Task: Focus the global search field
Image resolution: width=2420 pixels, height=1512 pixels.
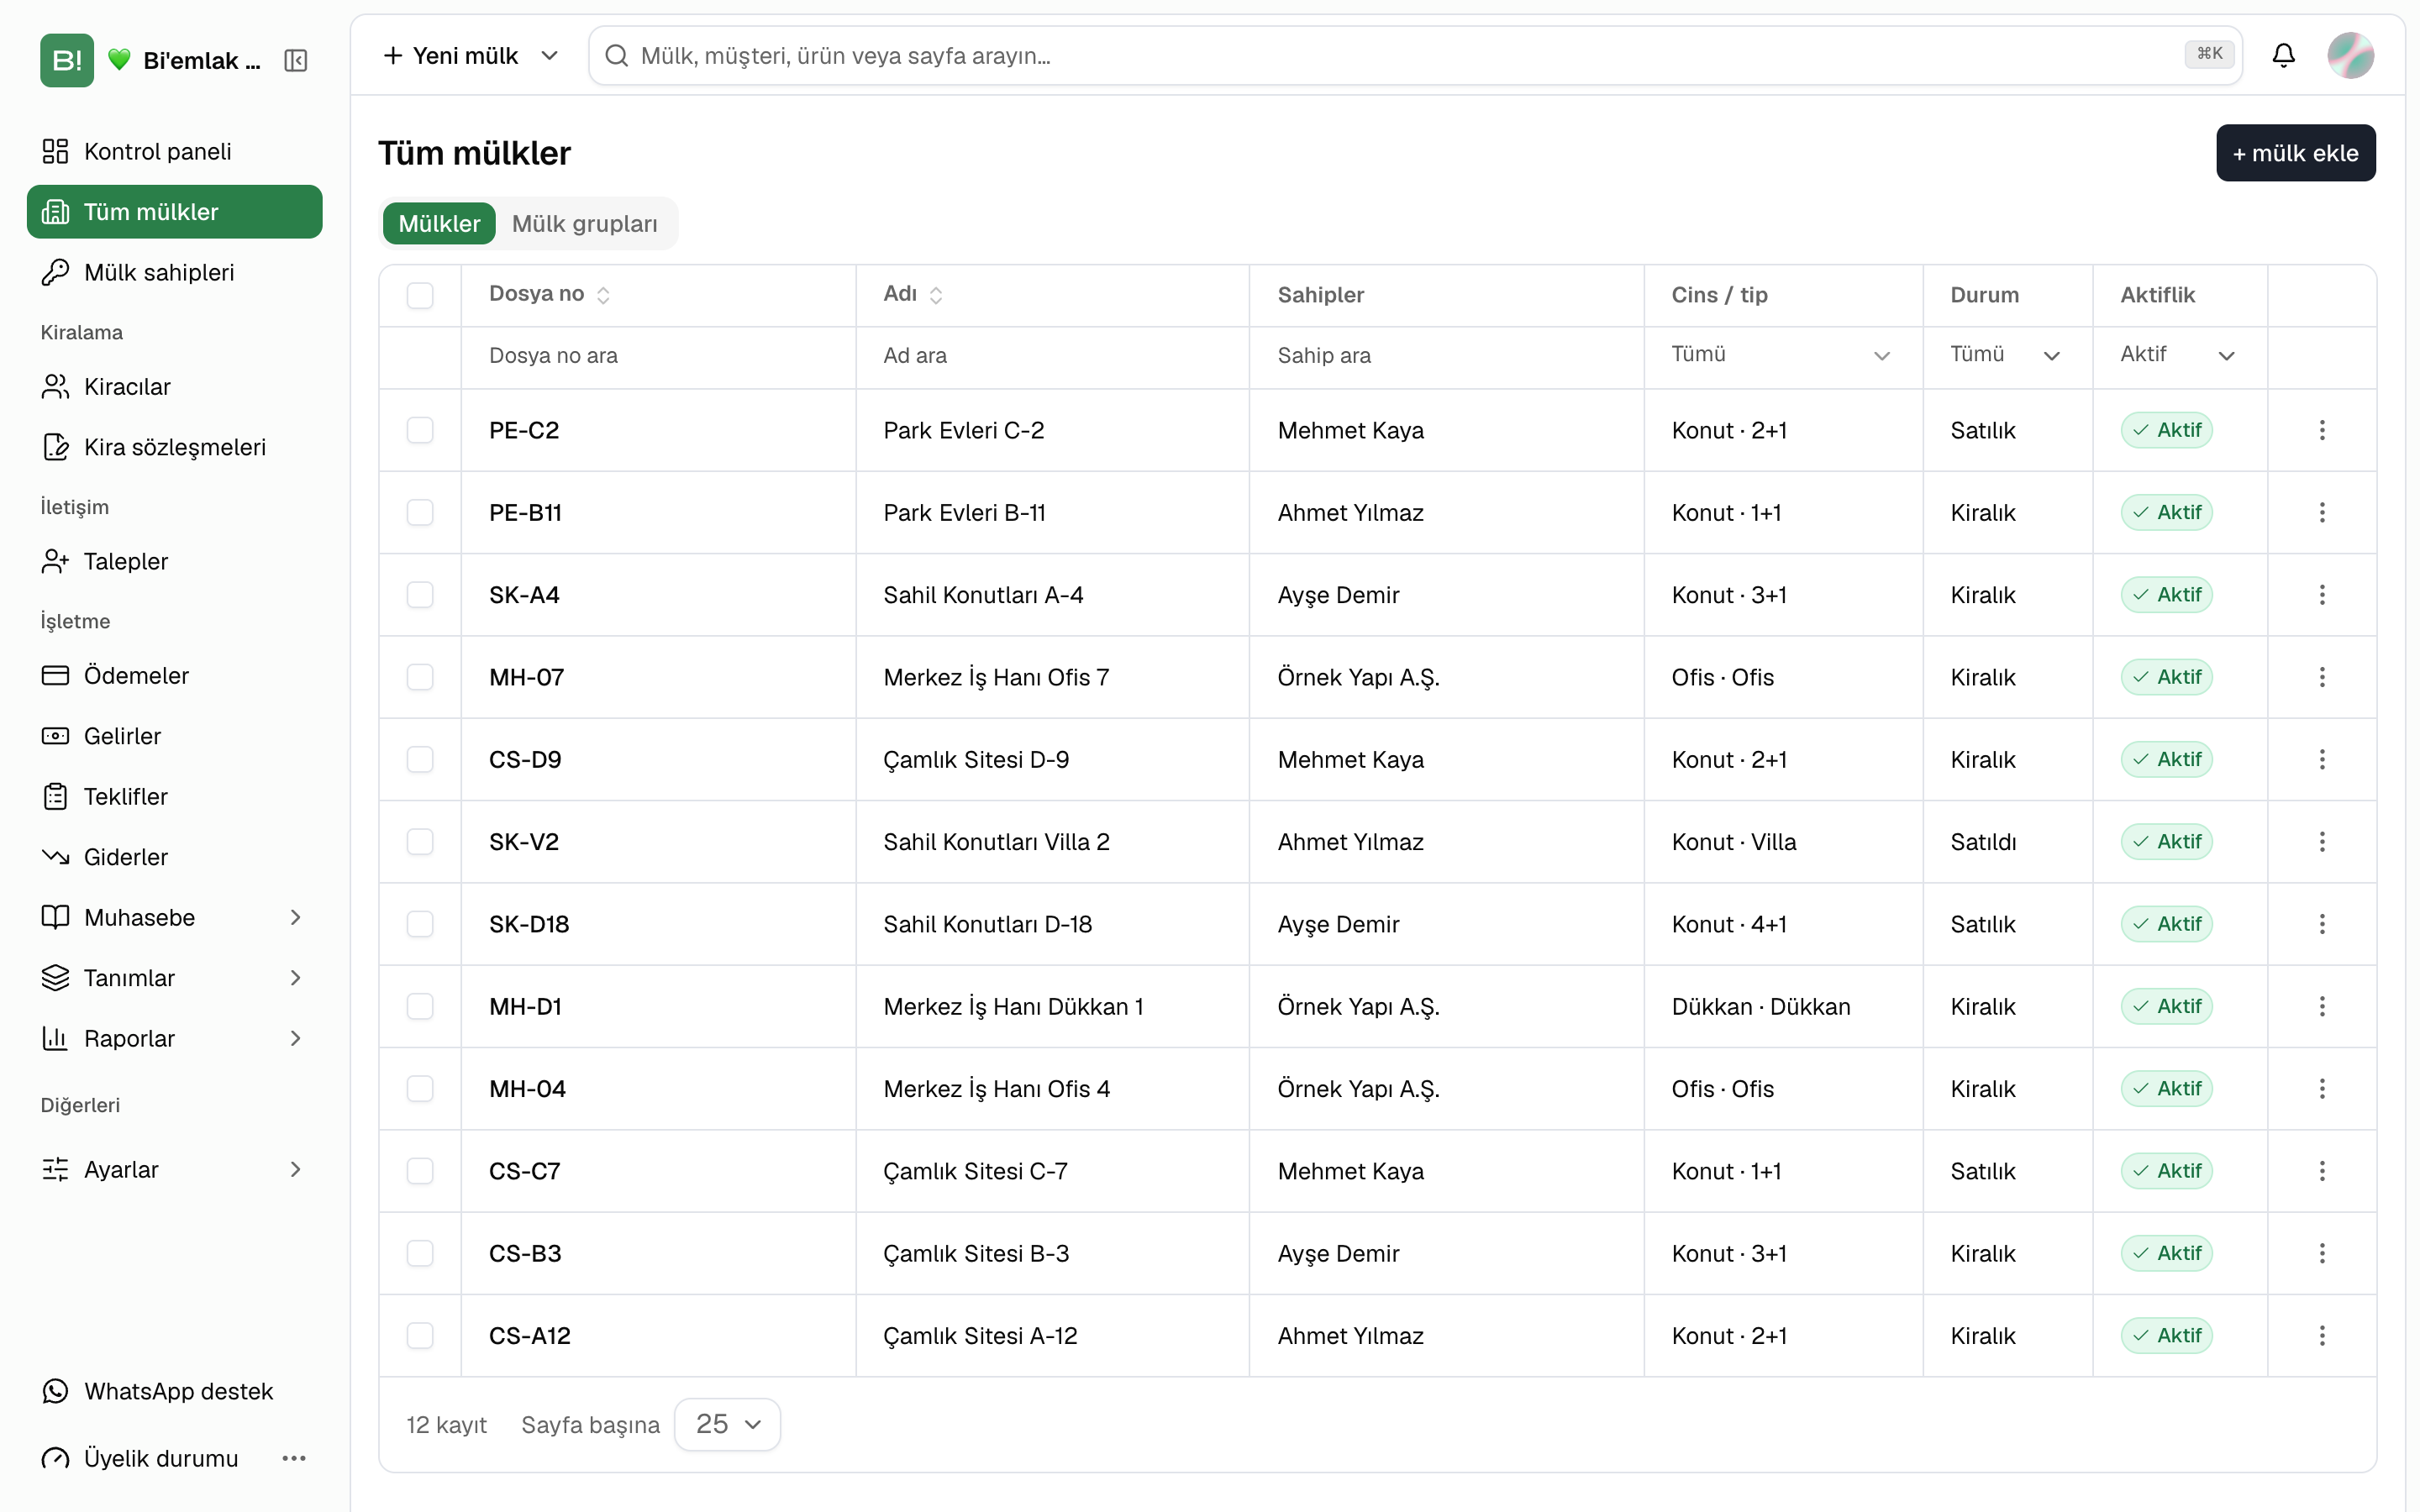Action: tap(1415, 56)
